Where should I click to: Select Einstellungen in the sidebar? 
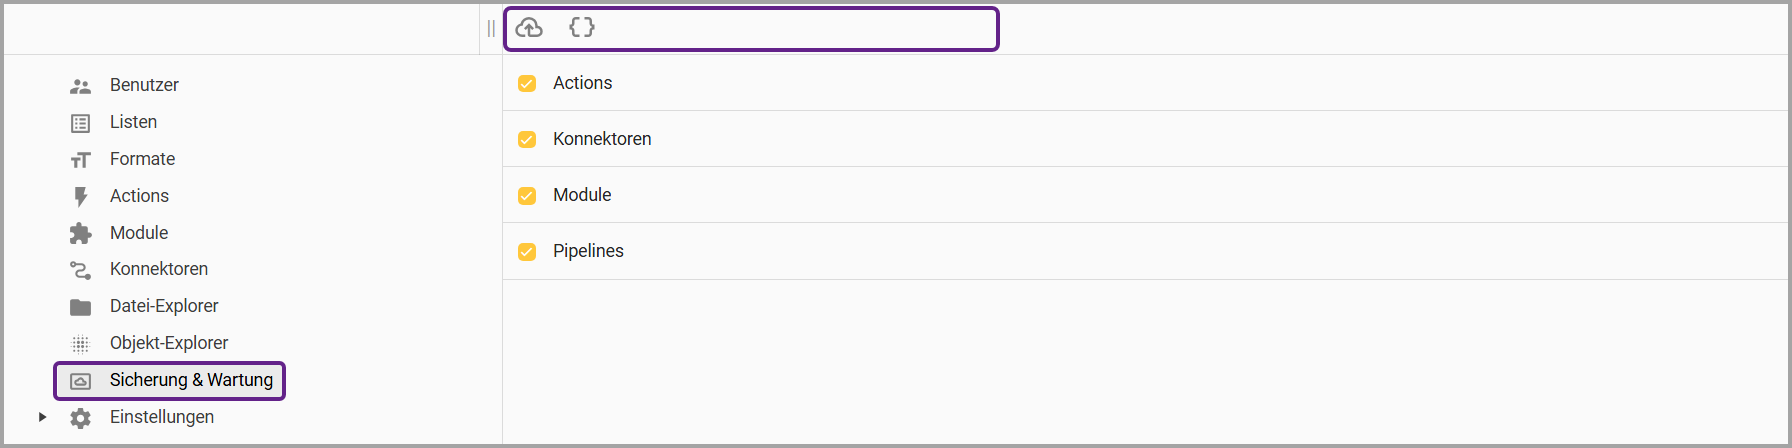tap(162, 417)
